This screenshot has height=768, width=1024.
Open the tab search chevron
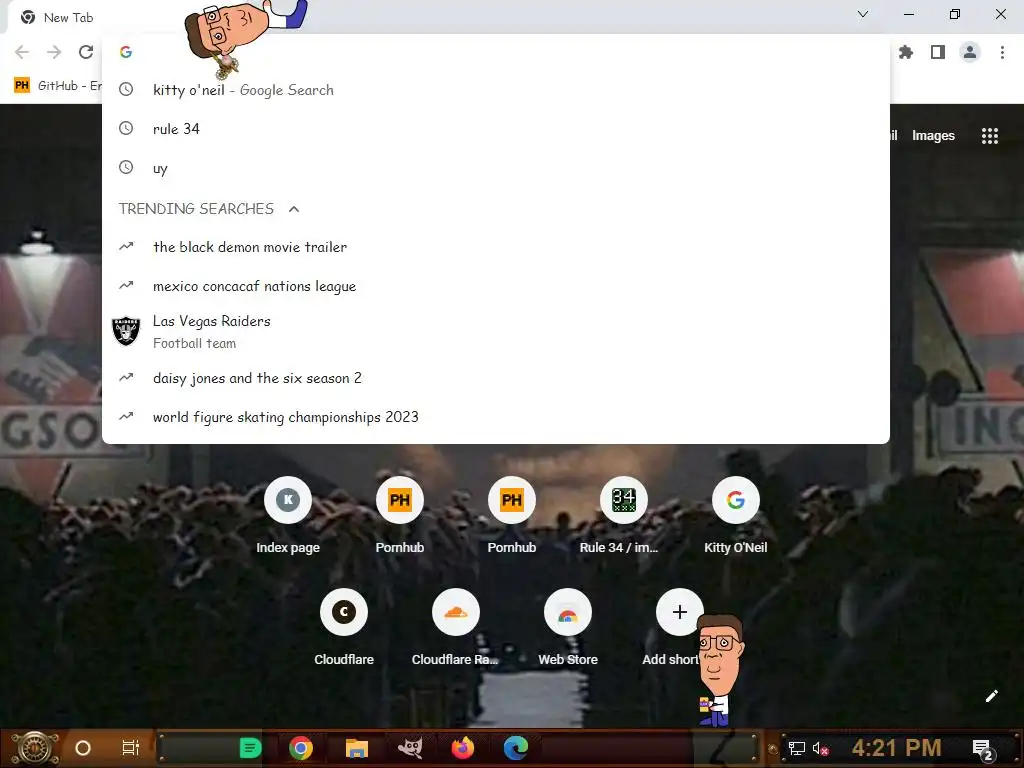(x=863, y=14)
